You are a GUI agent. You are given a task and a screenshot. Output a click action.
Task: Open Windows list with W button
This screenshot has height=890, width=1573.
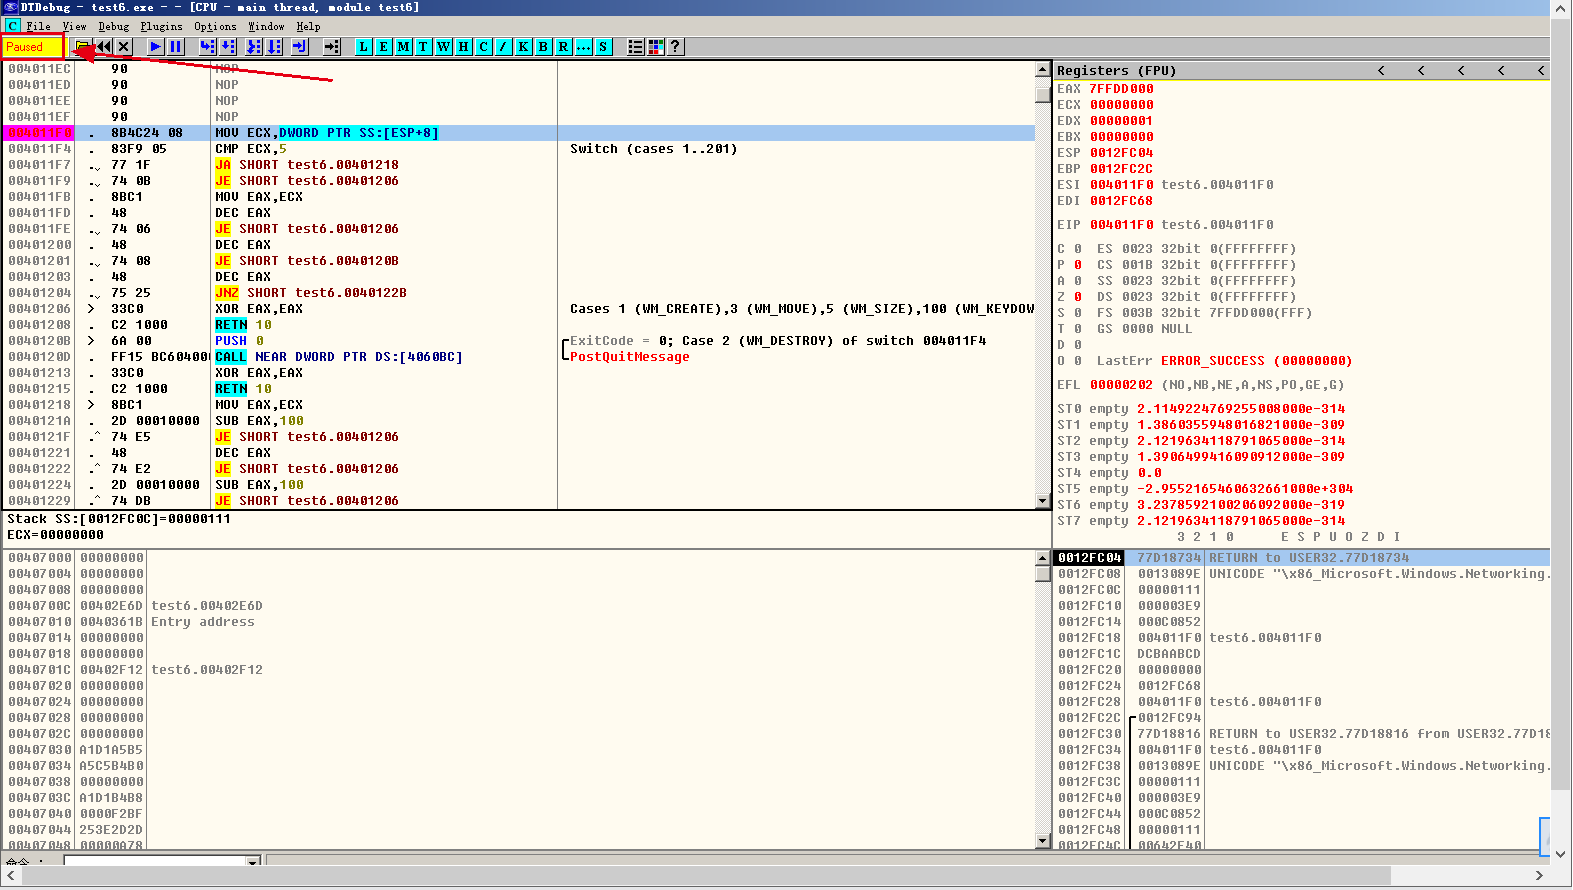[443, 47]
